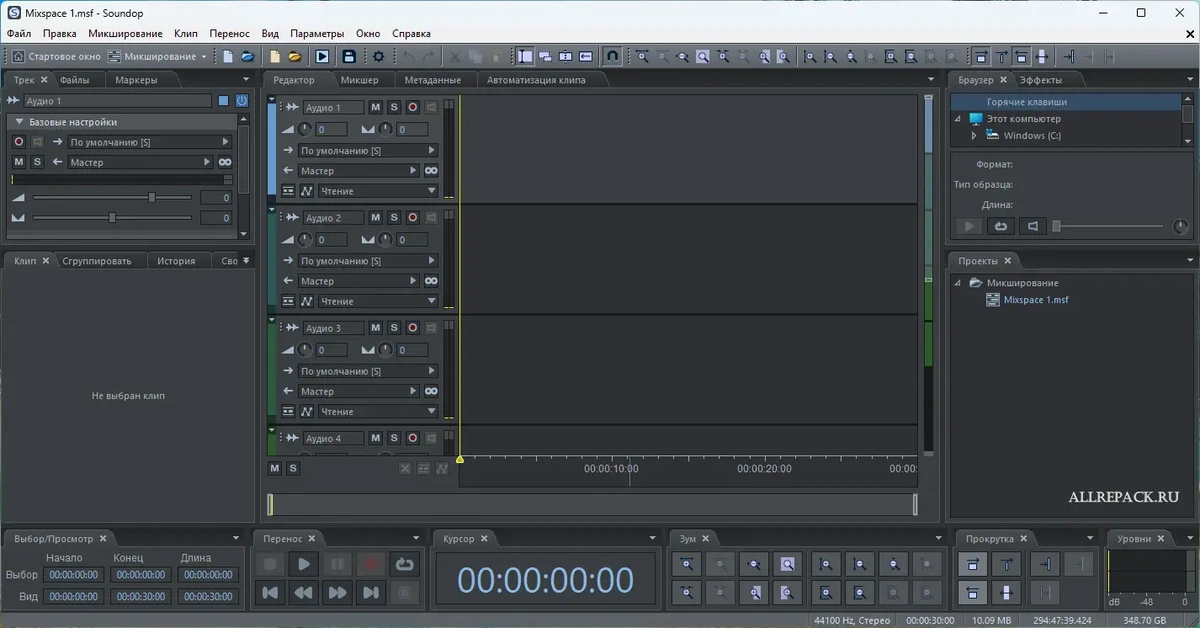Select the Mixspace 1.msf project entry

(x=1036, y=300)
